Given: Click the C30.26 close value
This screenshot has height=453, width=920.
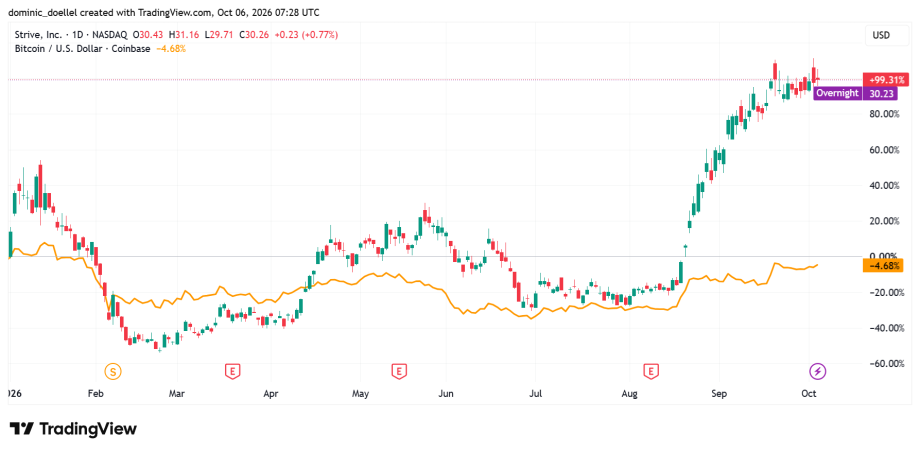Looking at the screenshot, I should (x=254, y=35).
